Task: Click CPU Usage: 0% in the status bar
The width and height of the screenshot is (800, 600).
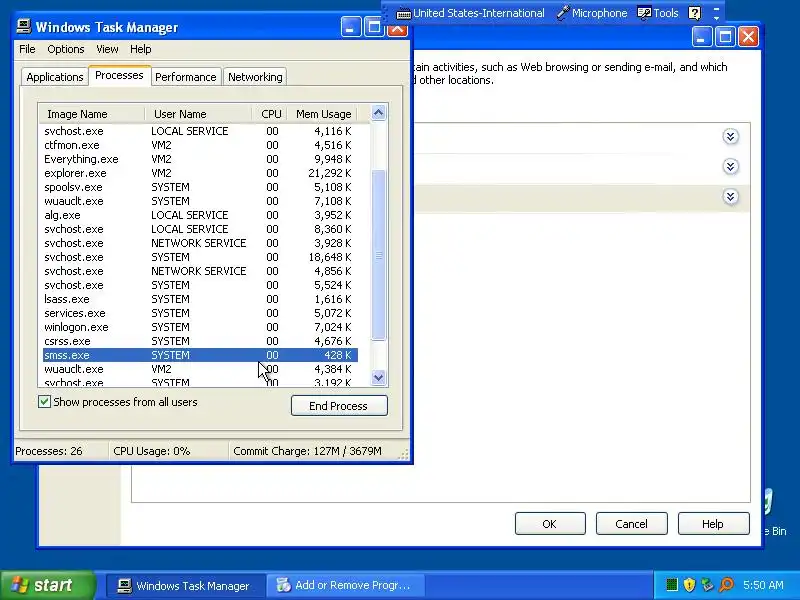Action: [152, 451]
